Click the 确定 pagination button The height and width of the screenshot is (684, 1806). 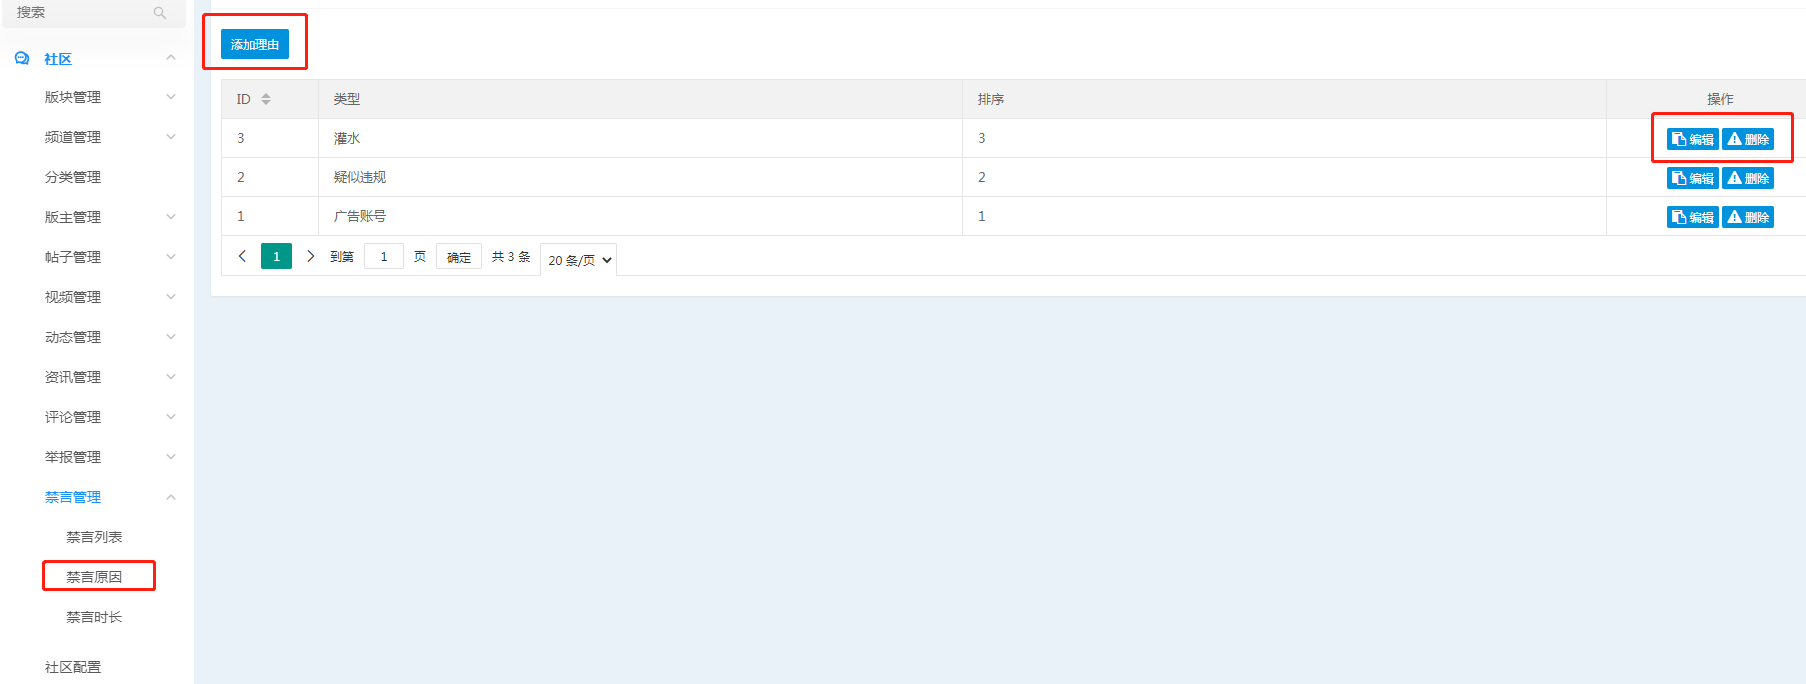459,257
